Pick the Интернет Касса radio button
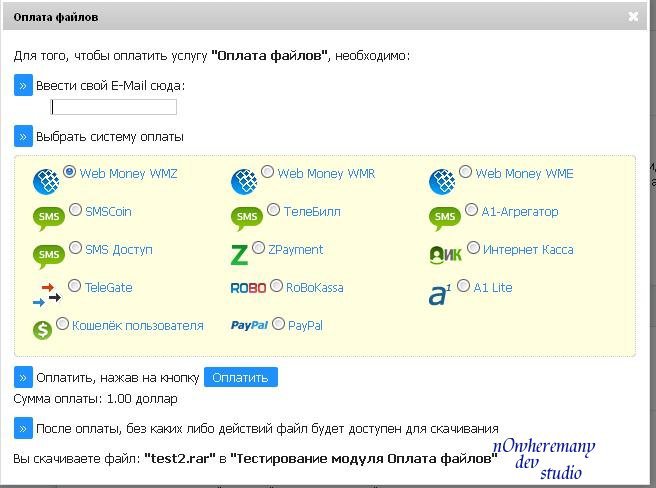656x488 pixels. (x=473, y=248)
